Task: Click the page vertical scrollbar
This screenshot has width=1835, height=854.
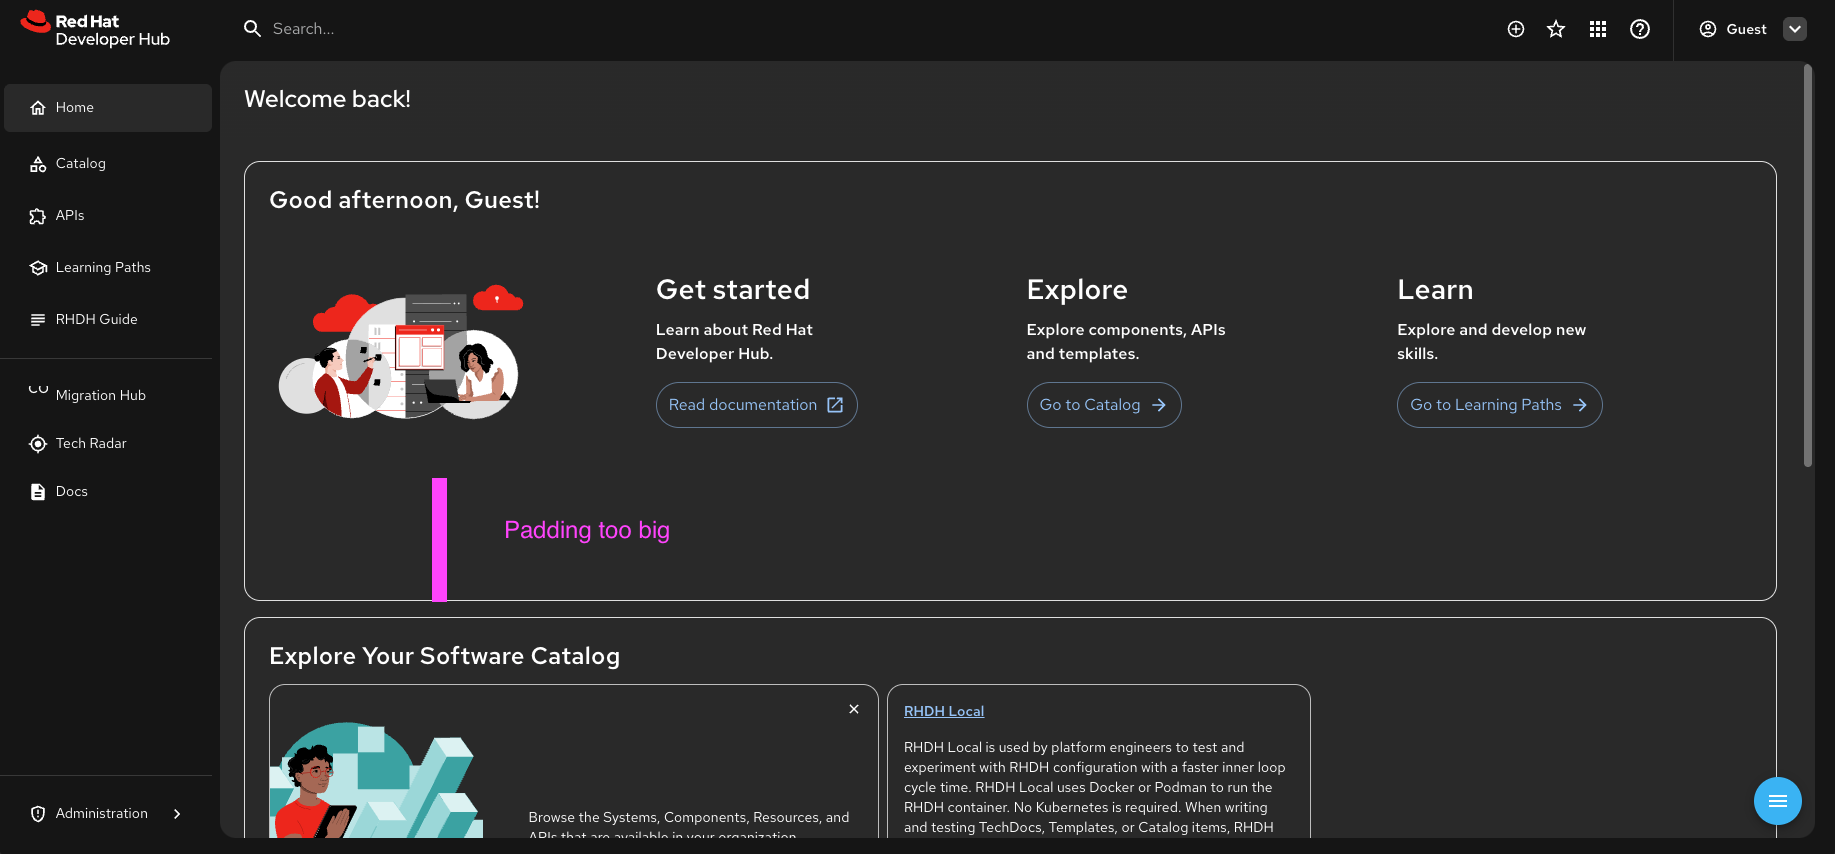Action: pos(1808,265)
